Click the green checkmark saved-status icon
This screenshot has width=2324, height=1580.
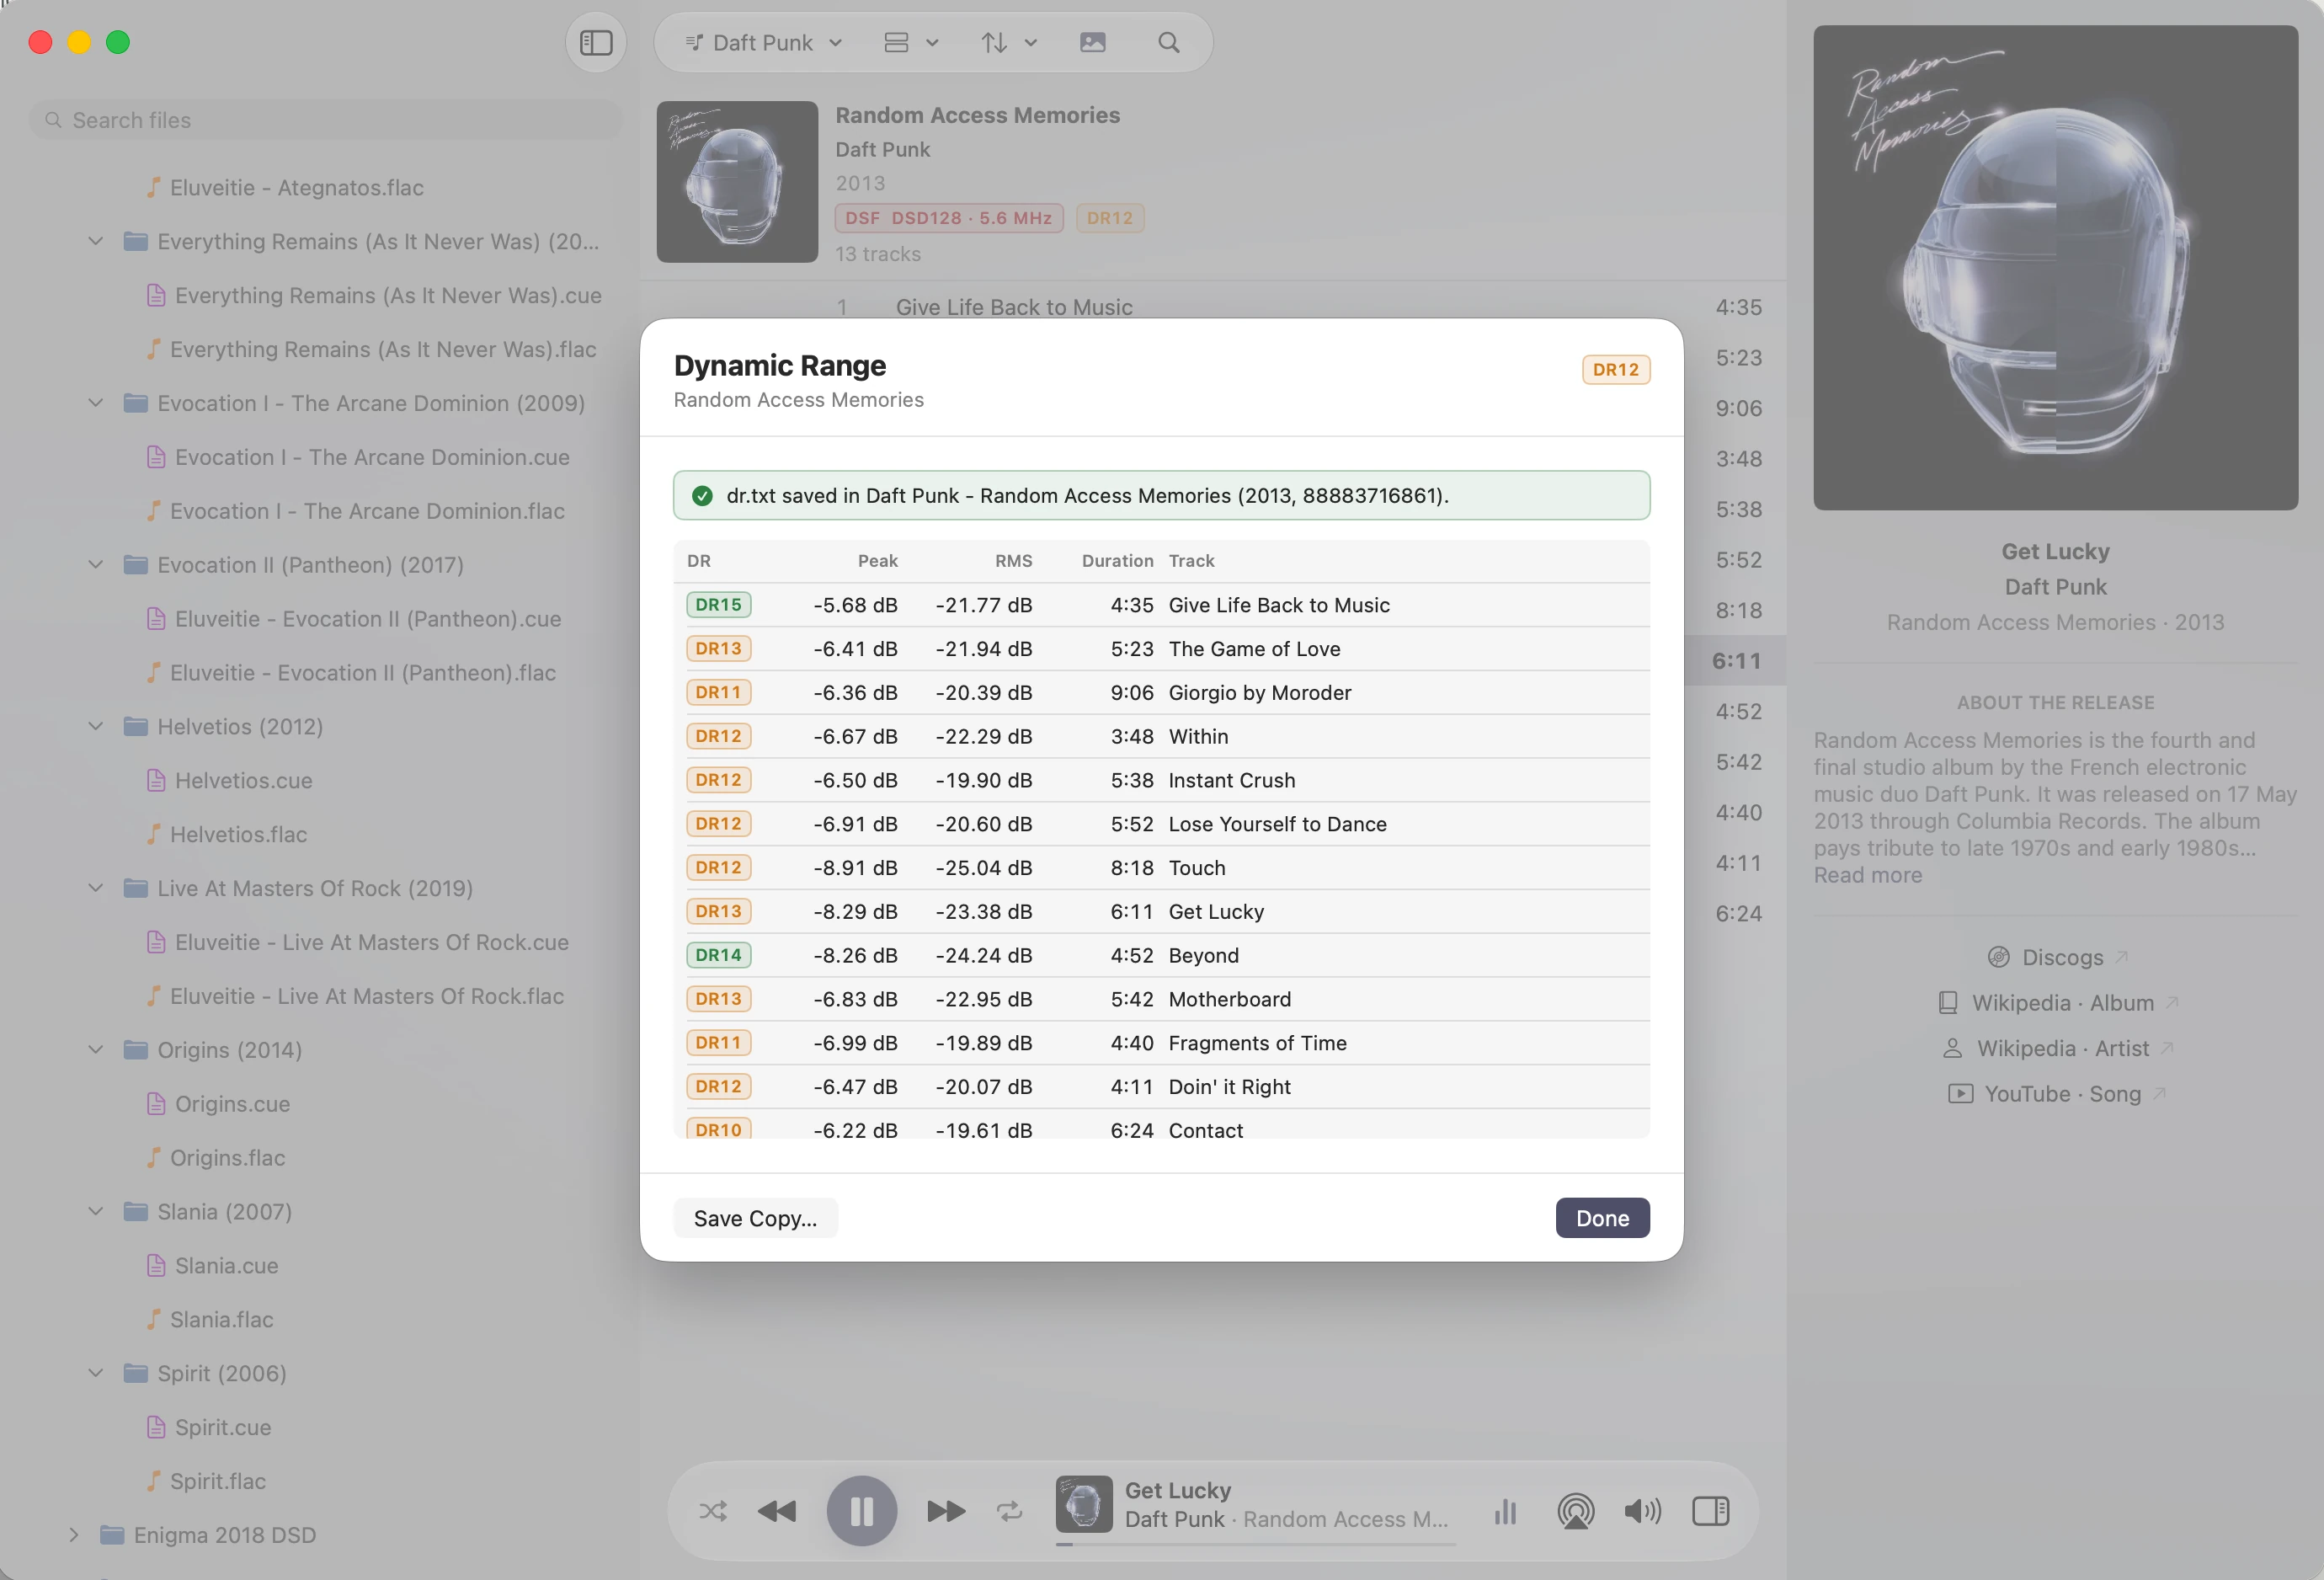point(702,496)
